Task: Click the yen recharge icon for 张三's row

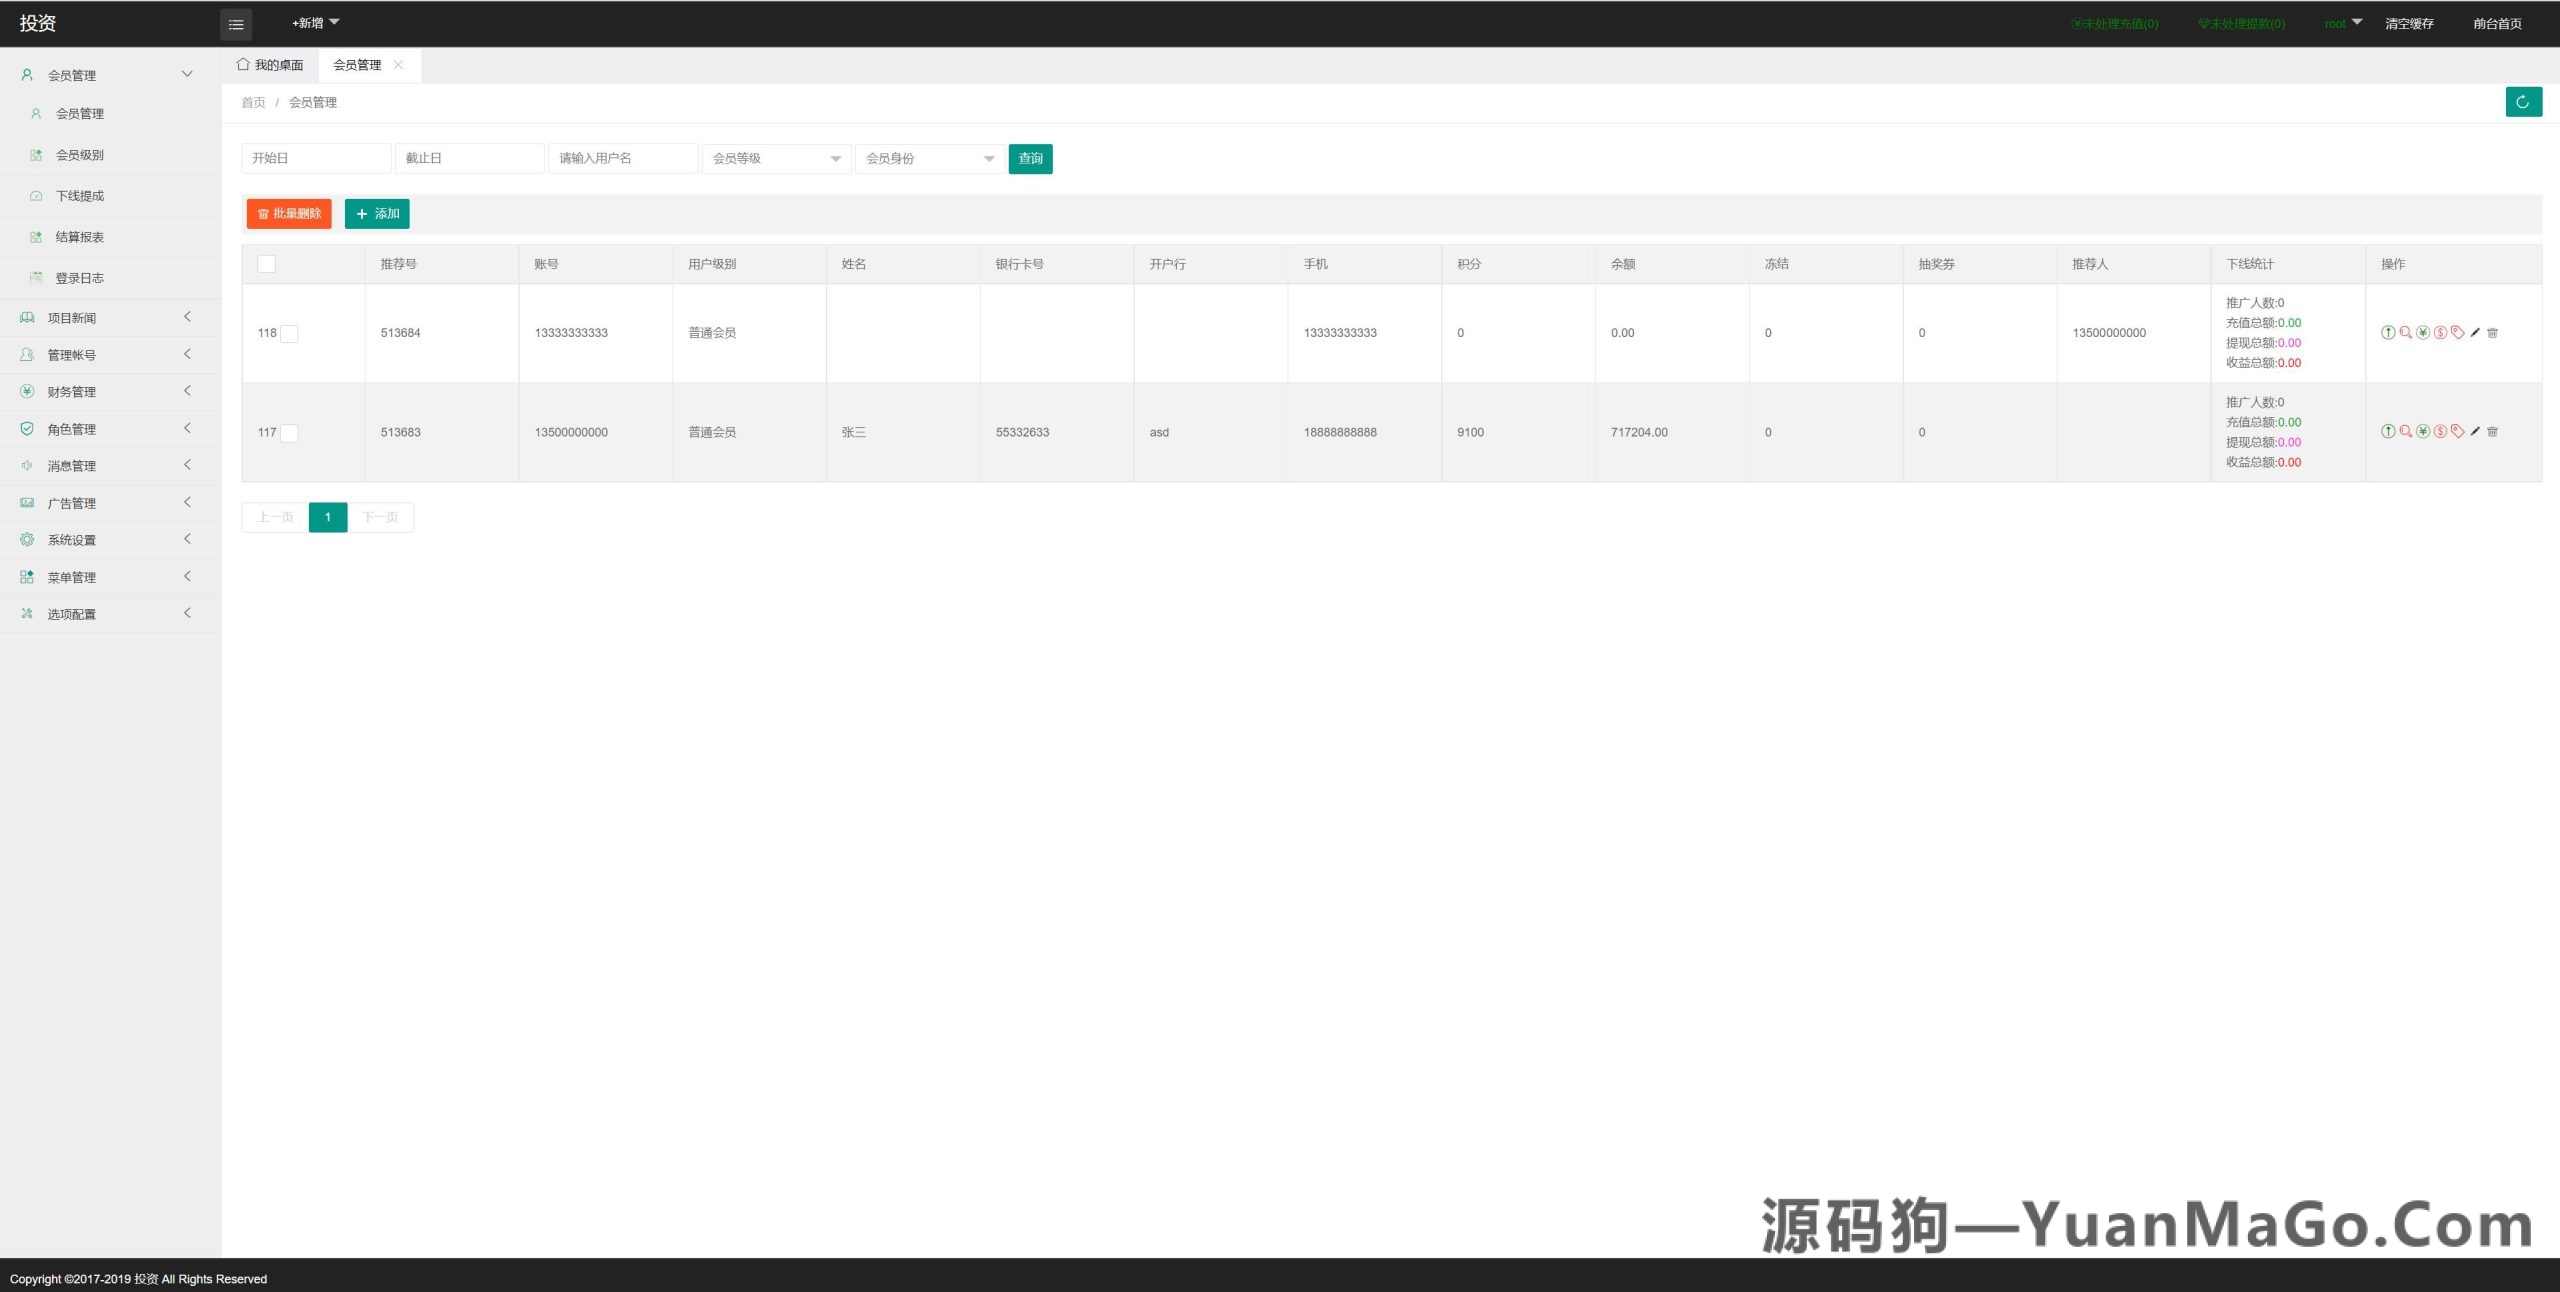Action: pos(2422,432)
